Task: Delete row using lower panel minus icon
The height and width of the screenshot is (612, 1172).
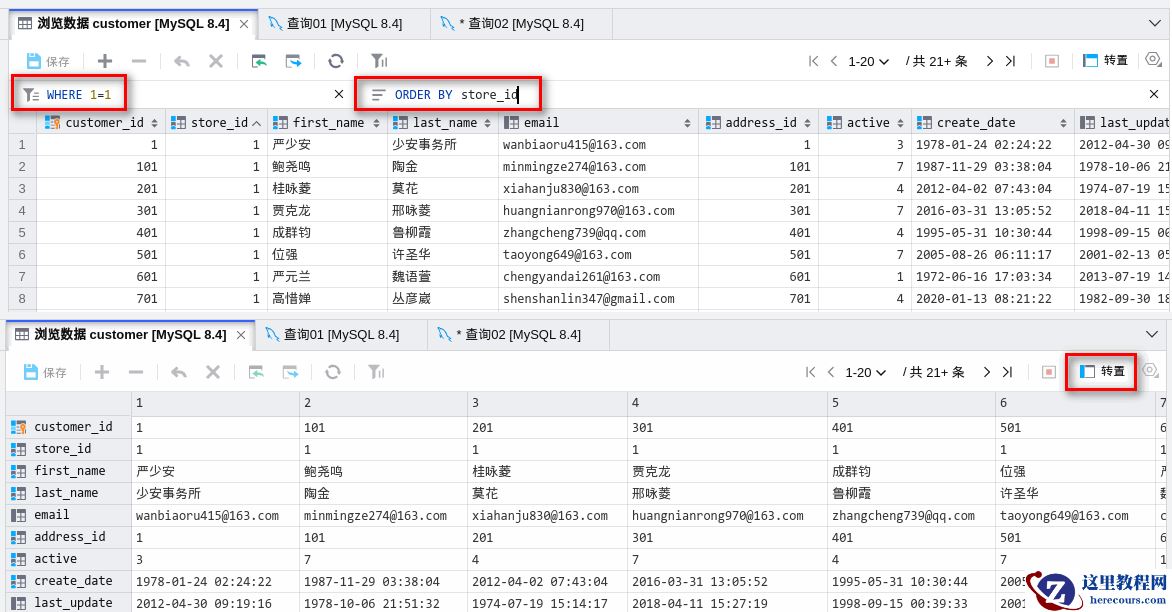Action: coord(136,372)
